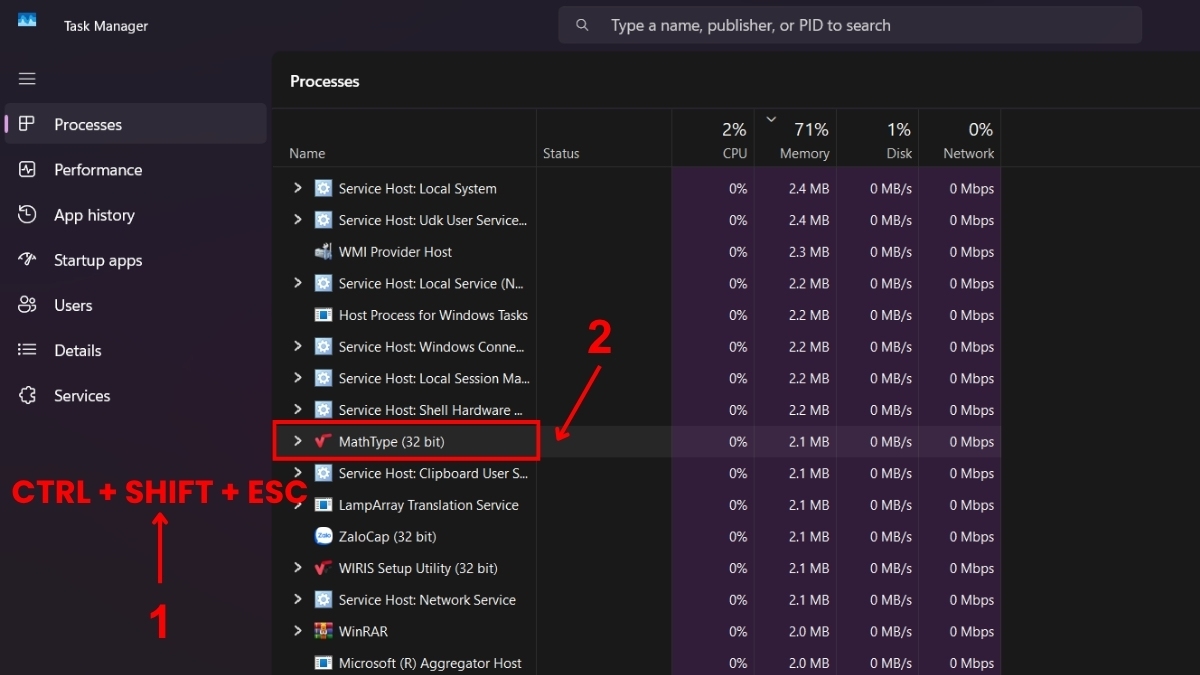Open the Performance page
The width and height of the screenshot is (1200, 675).
[97, 170]
